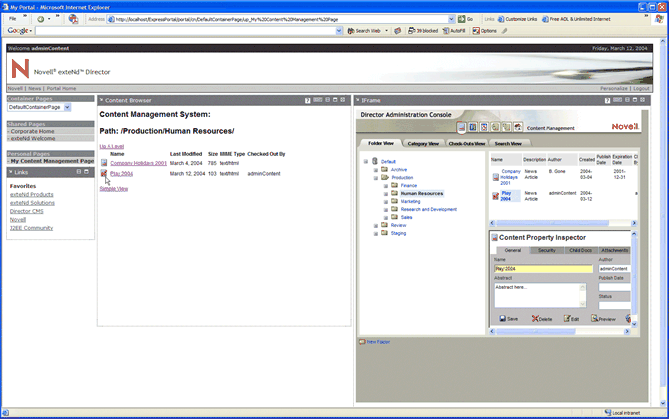The height and width of the screenshot is (419, 669).
Task: Click the fifth Director Administration Console toolbar icon
Action: click(506, 127)
